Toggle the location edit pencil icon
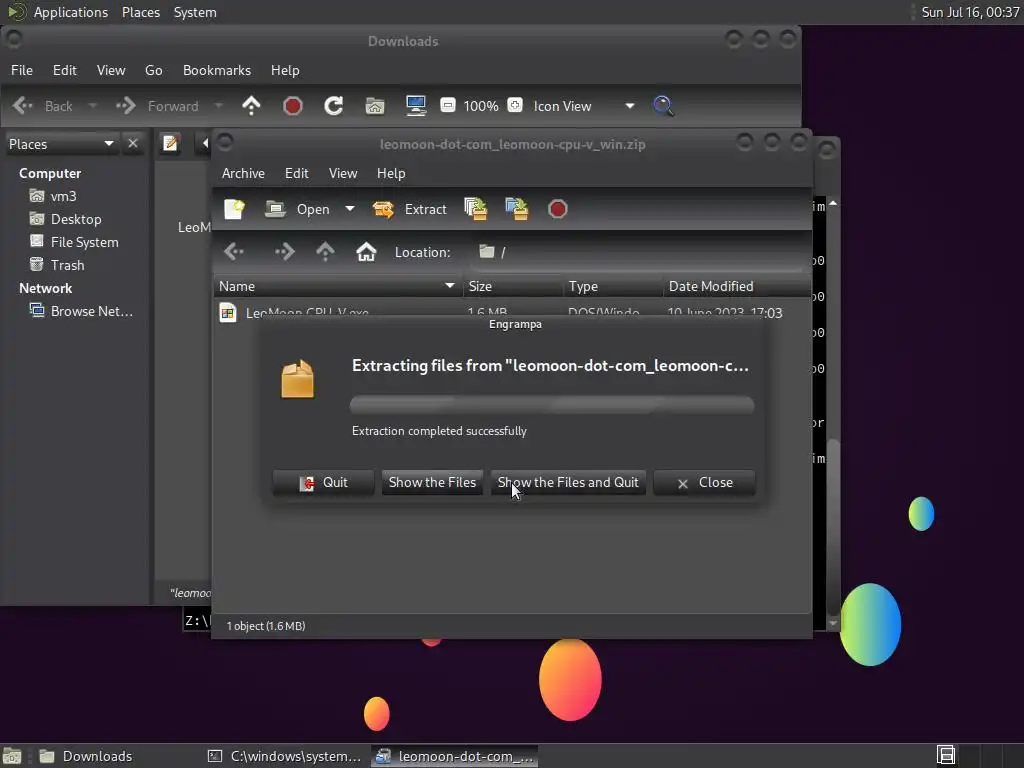The height and width of the screenshot is (768, 1024). pos(170,143)
